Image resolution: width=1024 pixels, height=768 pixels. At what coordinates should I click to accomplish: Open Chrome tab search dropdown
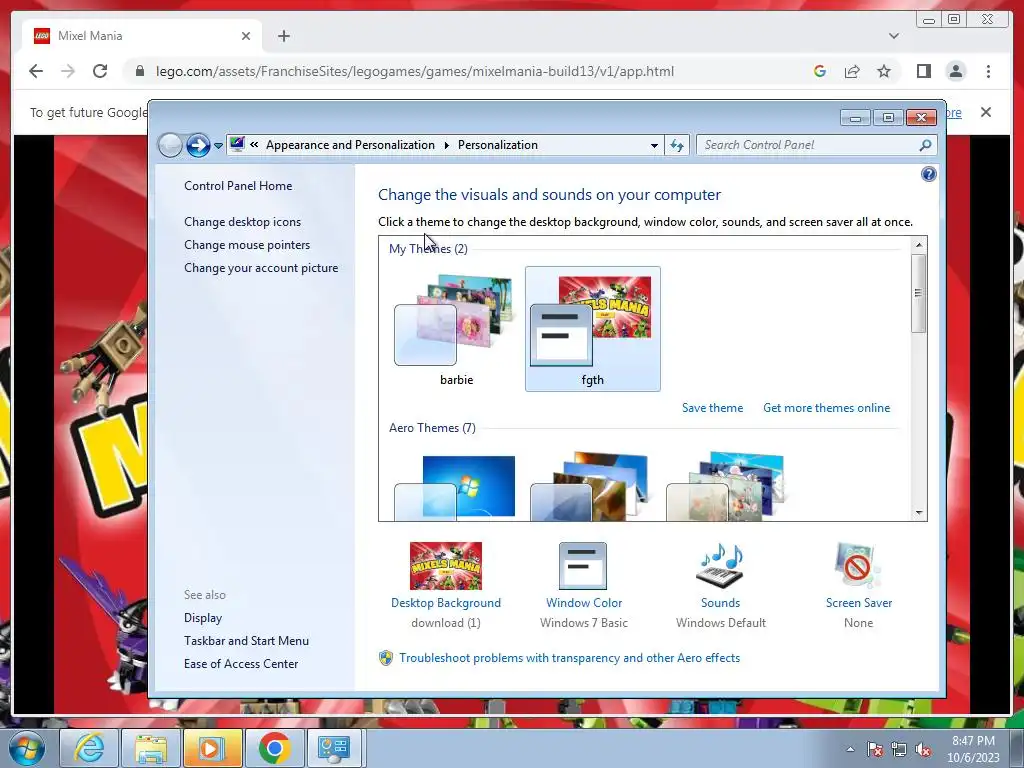(x=893, y=36)
